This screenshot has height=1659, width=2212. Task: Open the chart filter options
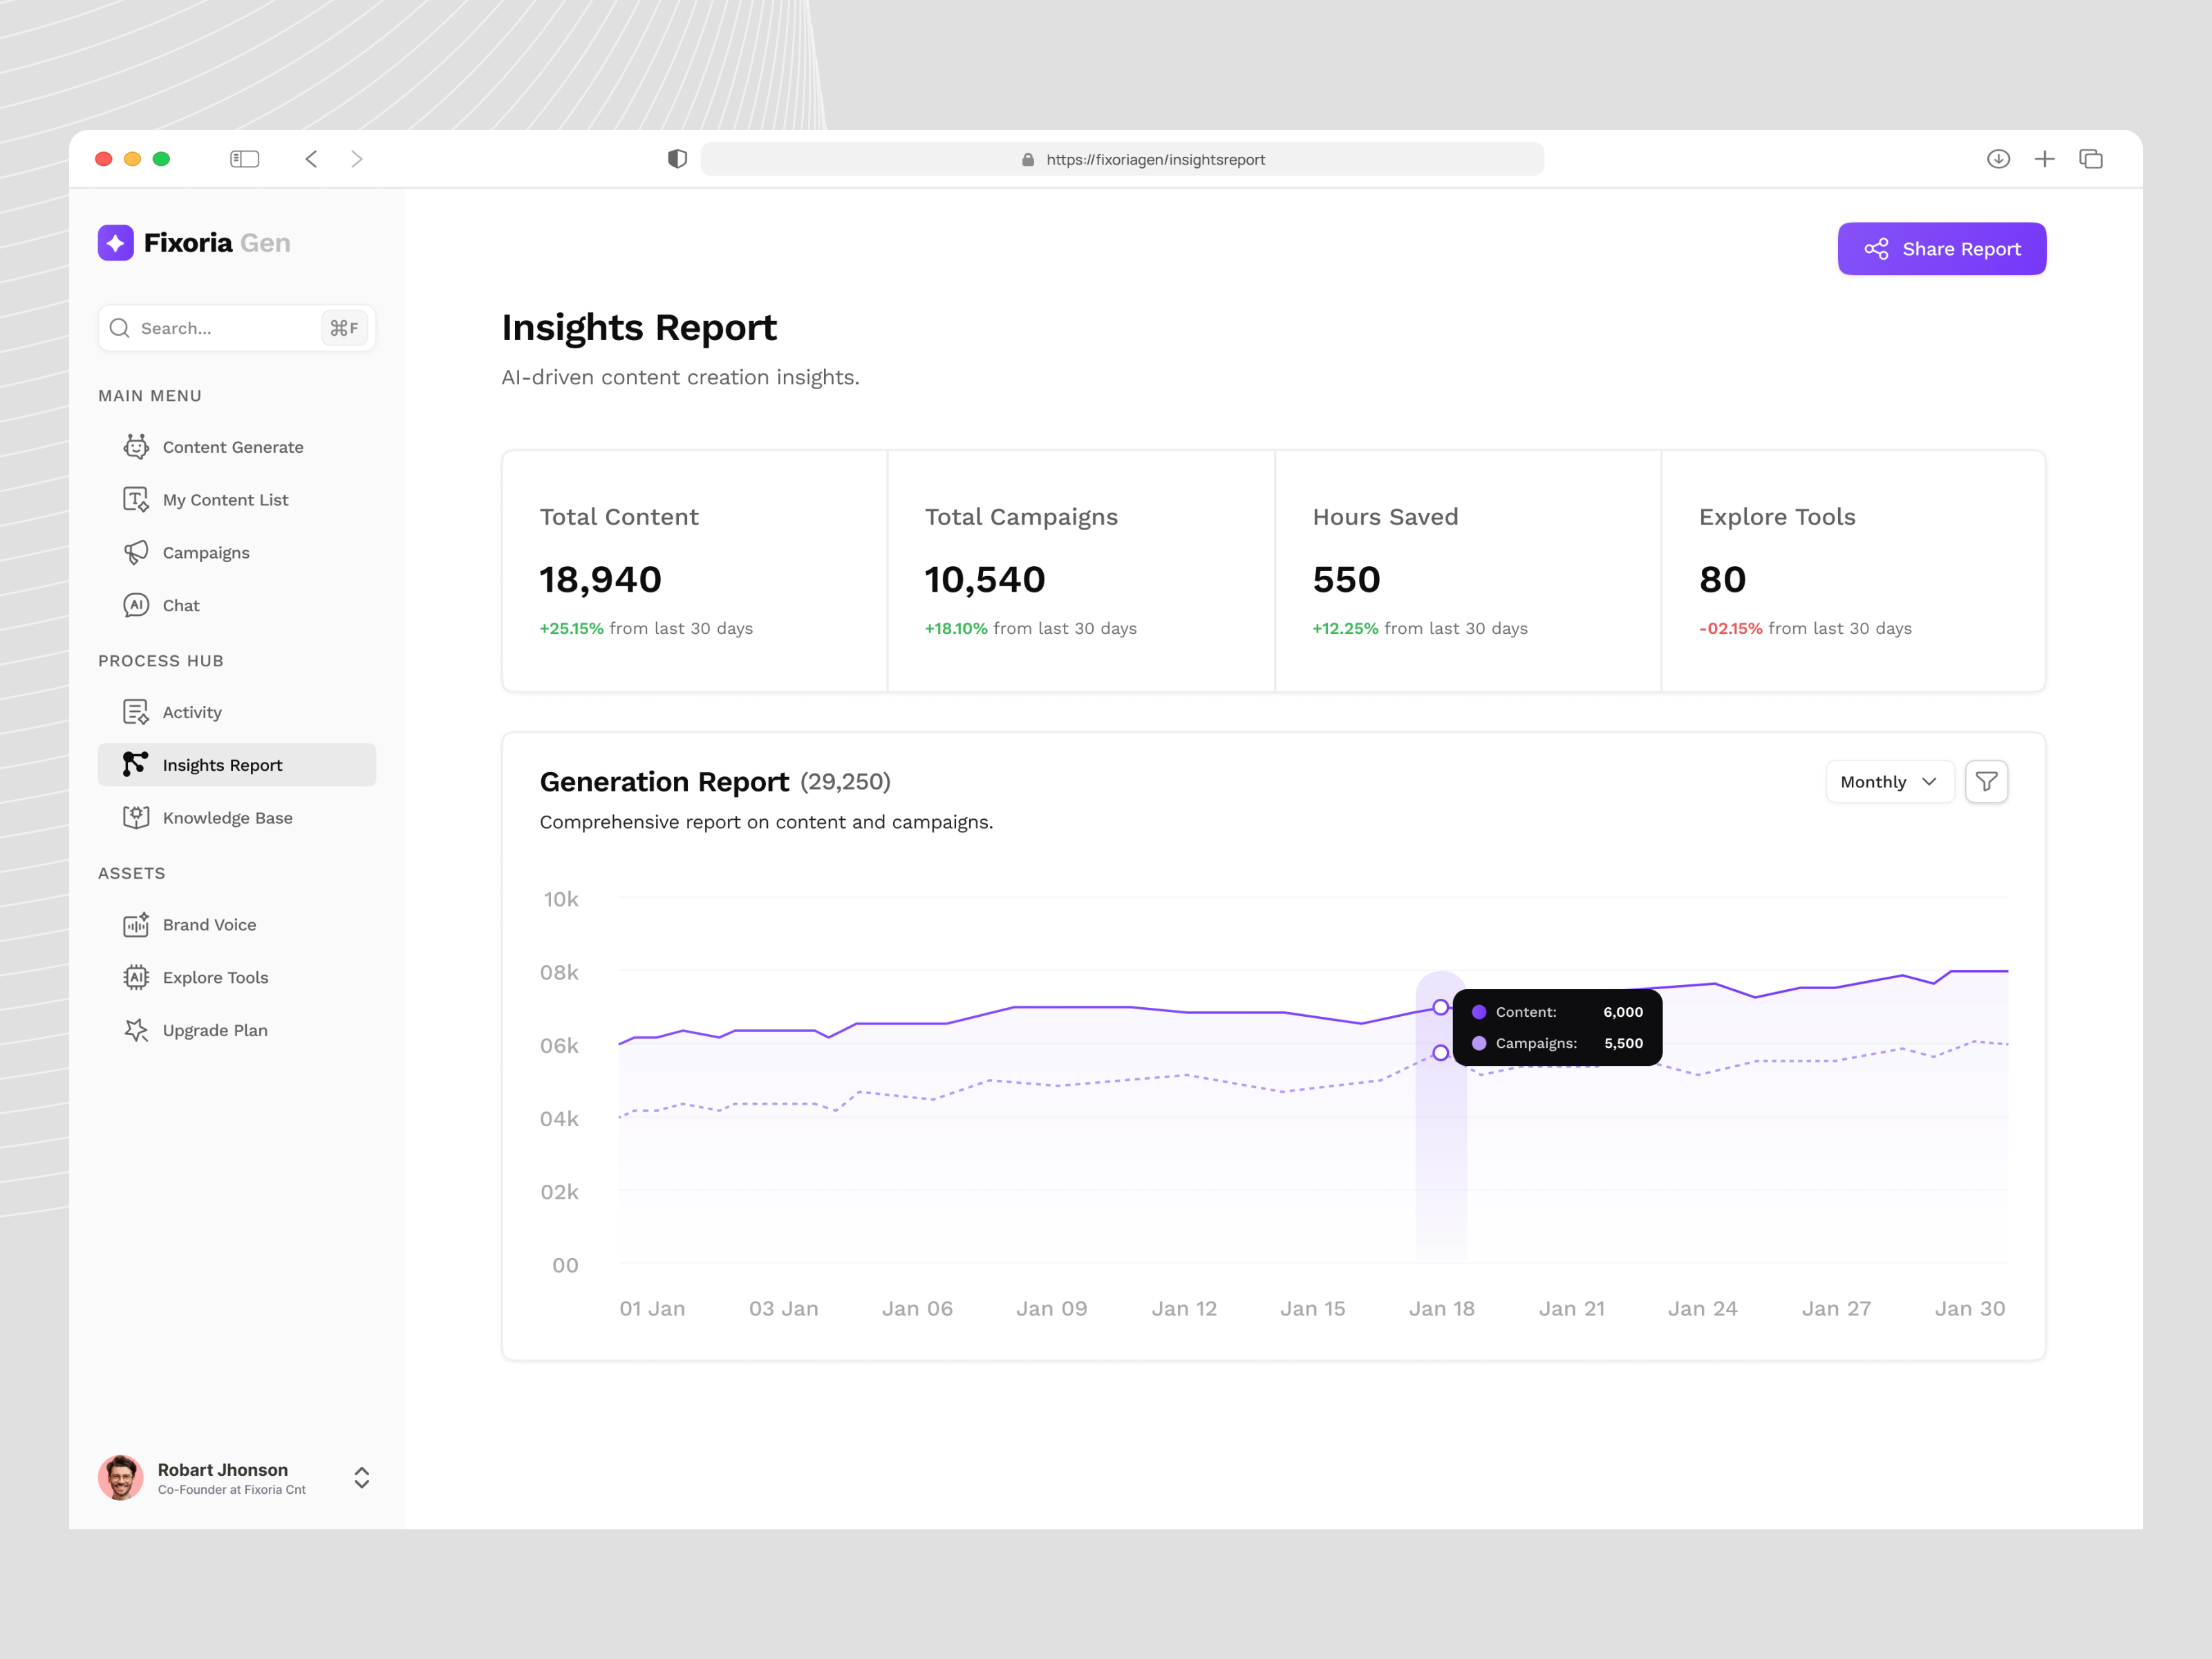click(1986, 781)
